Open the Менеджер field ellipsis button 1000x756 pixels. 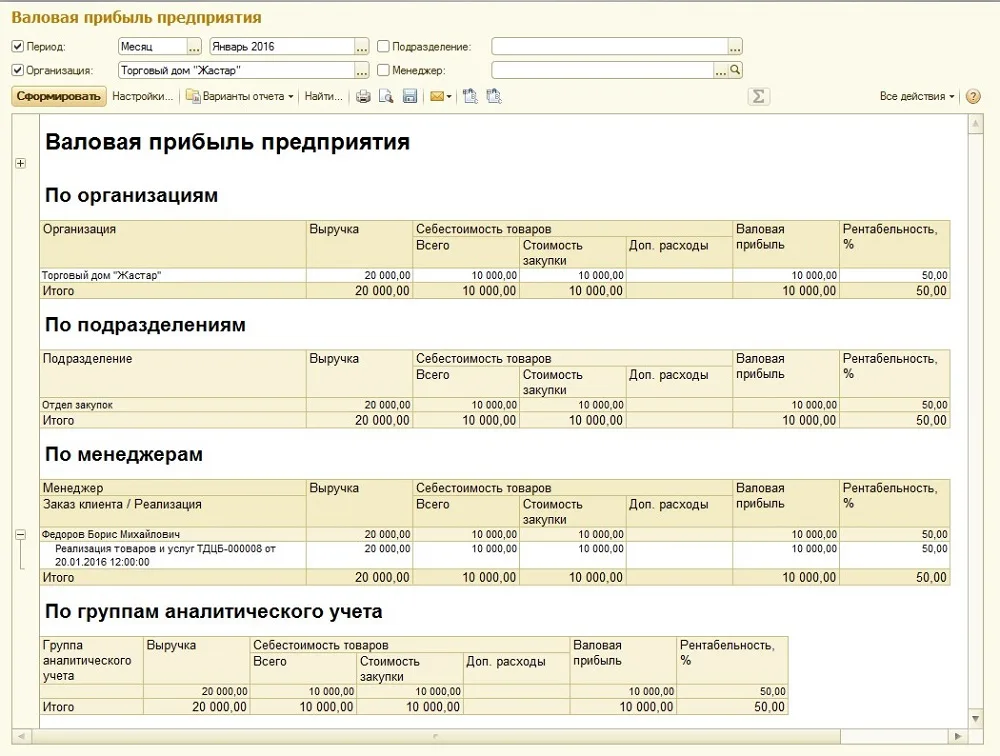(721, 70)
